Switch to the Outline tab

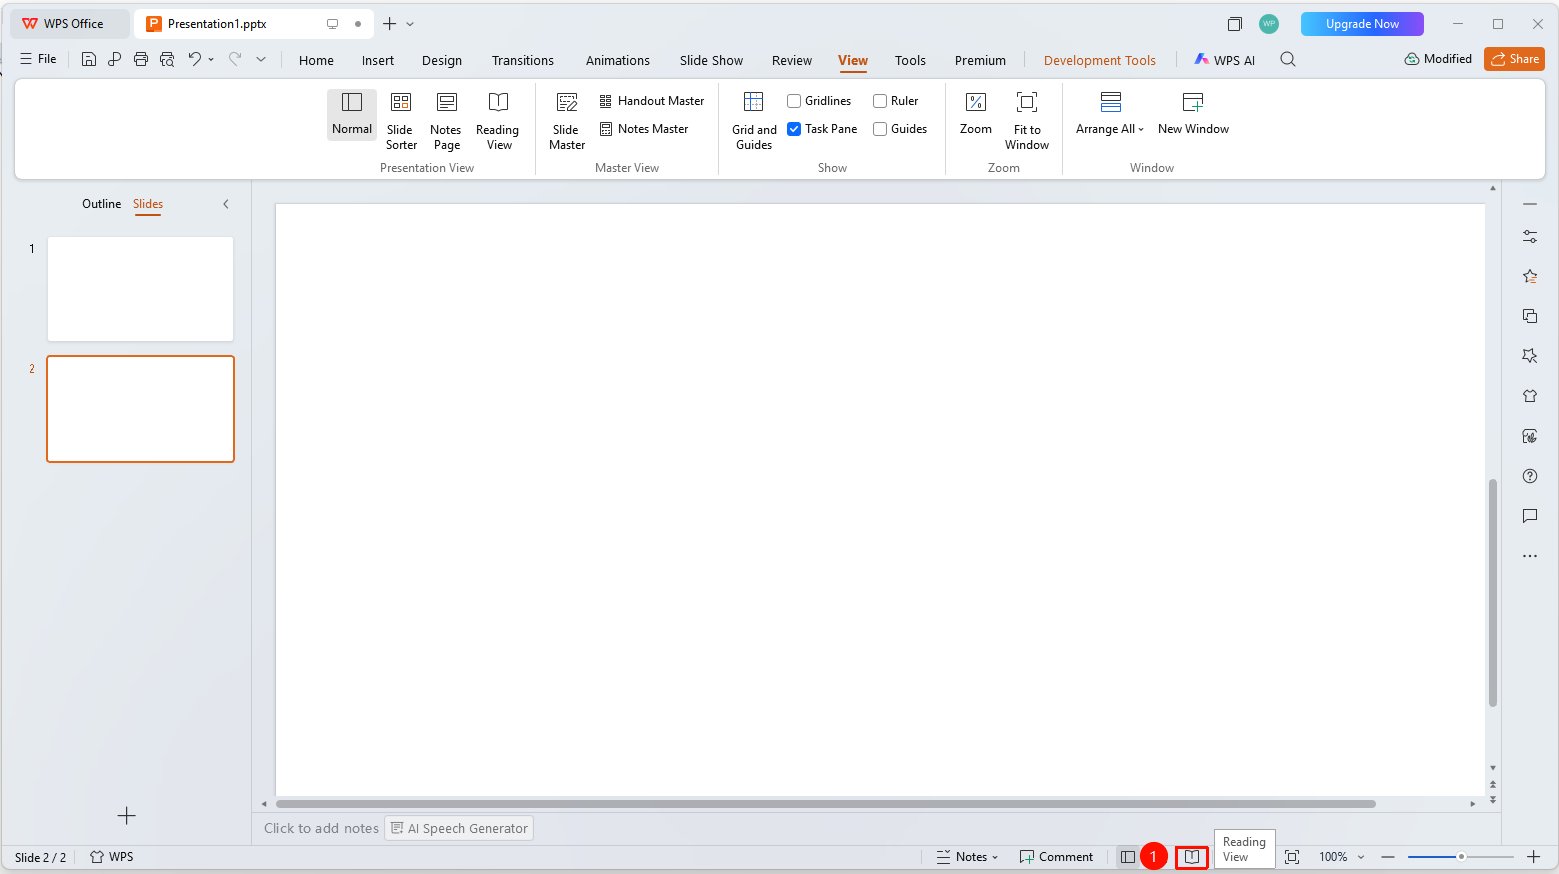[x=101, y=204]
